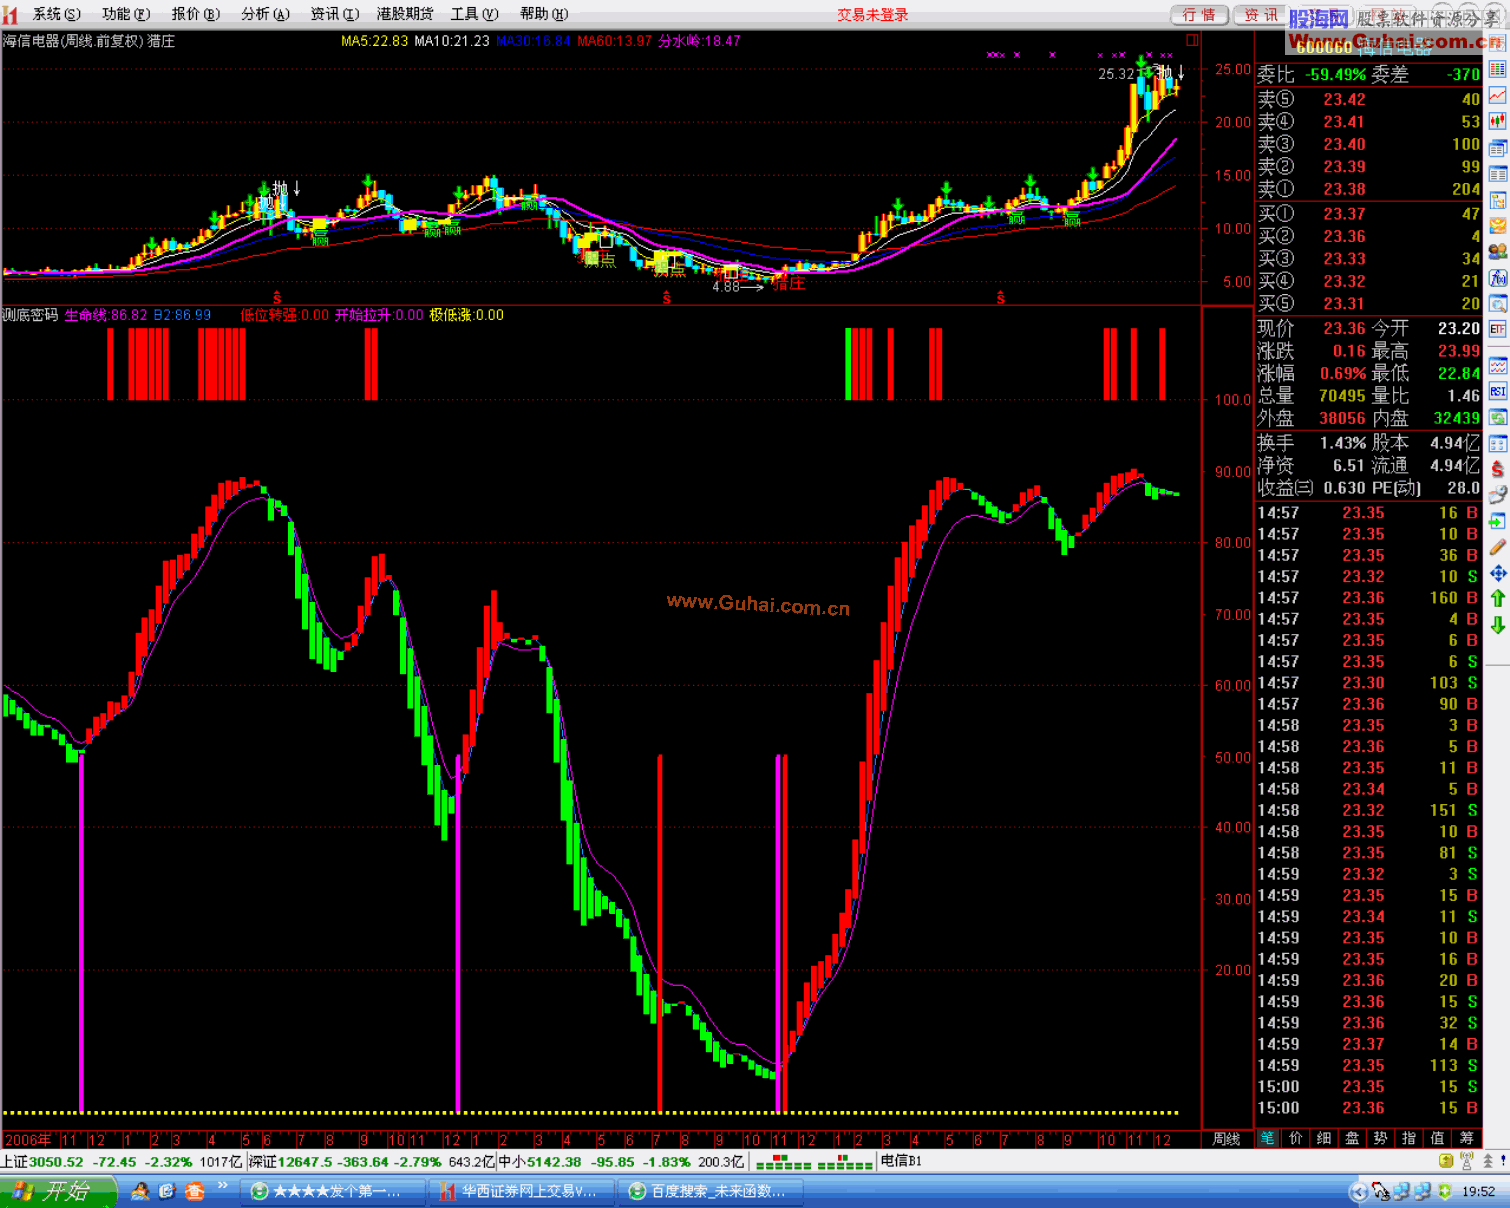Click the 测底密码 indicator name
Image resolution: width=1510 pixels, height=1208 pixels.
(x=30, y=315)
